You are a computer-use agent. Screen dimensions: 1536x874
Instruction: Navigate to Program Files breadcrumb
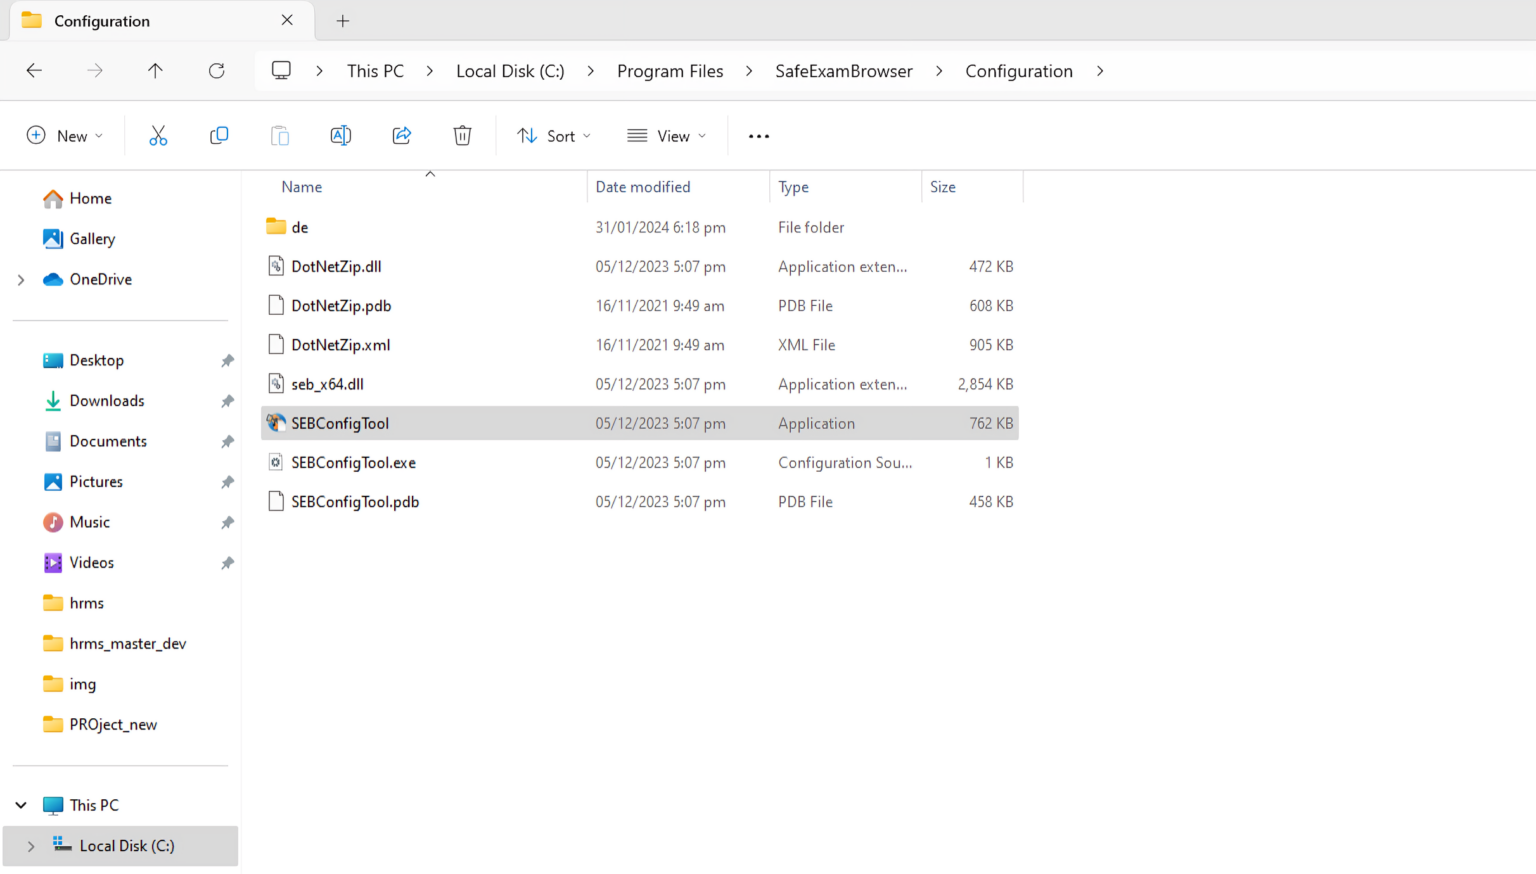pos(670,71)
